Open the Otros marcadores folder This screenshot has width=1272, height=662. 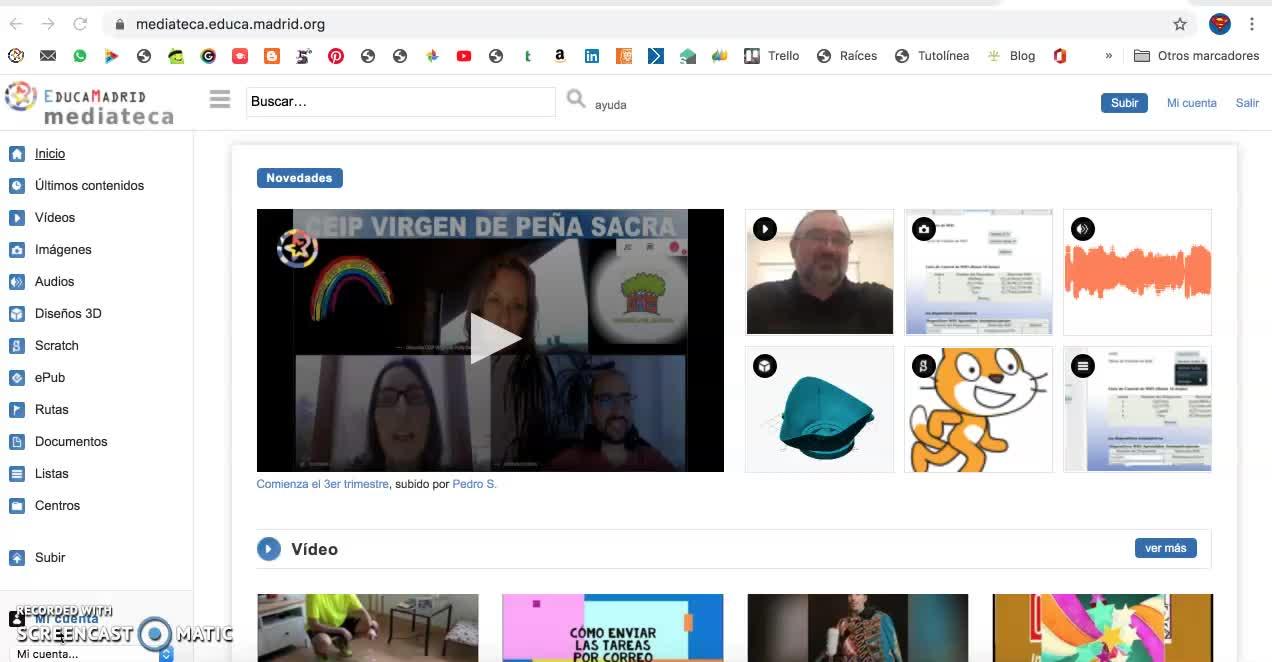point(1196,56)
